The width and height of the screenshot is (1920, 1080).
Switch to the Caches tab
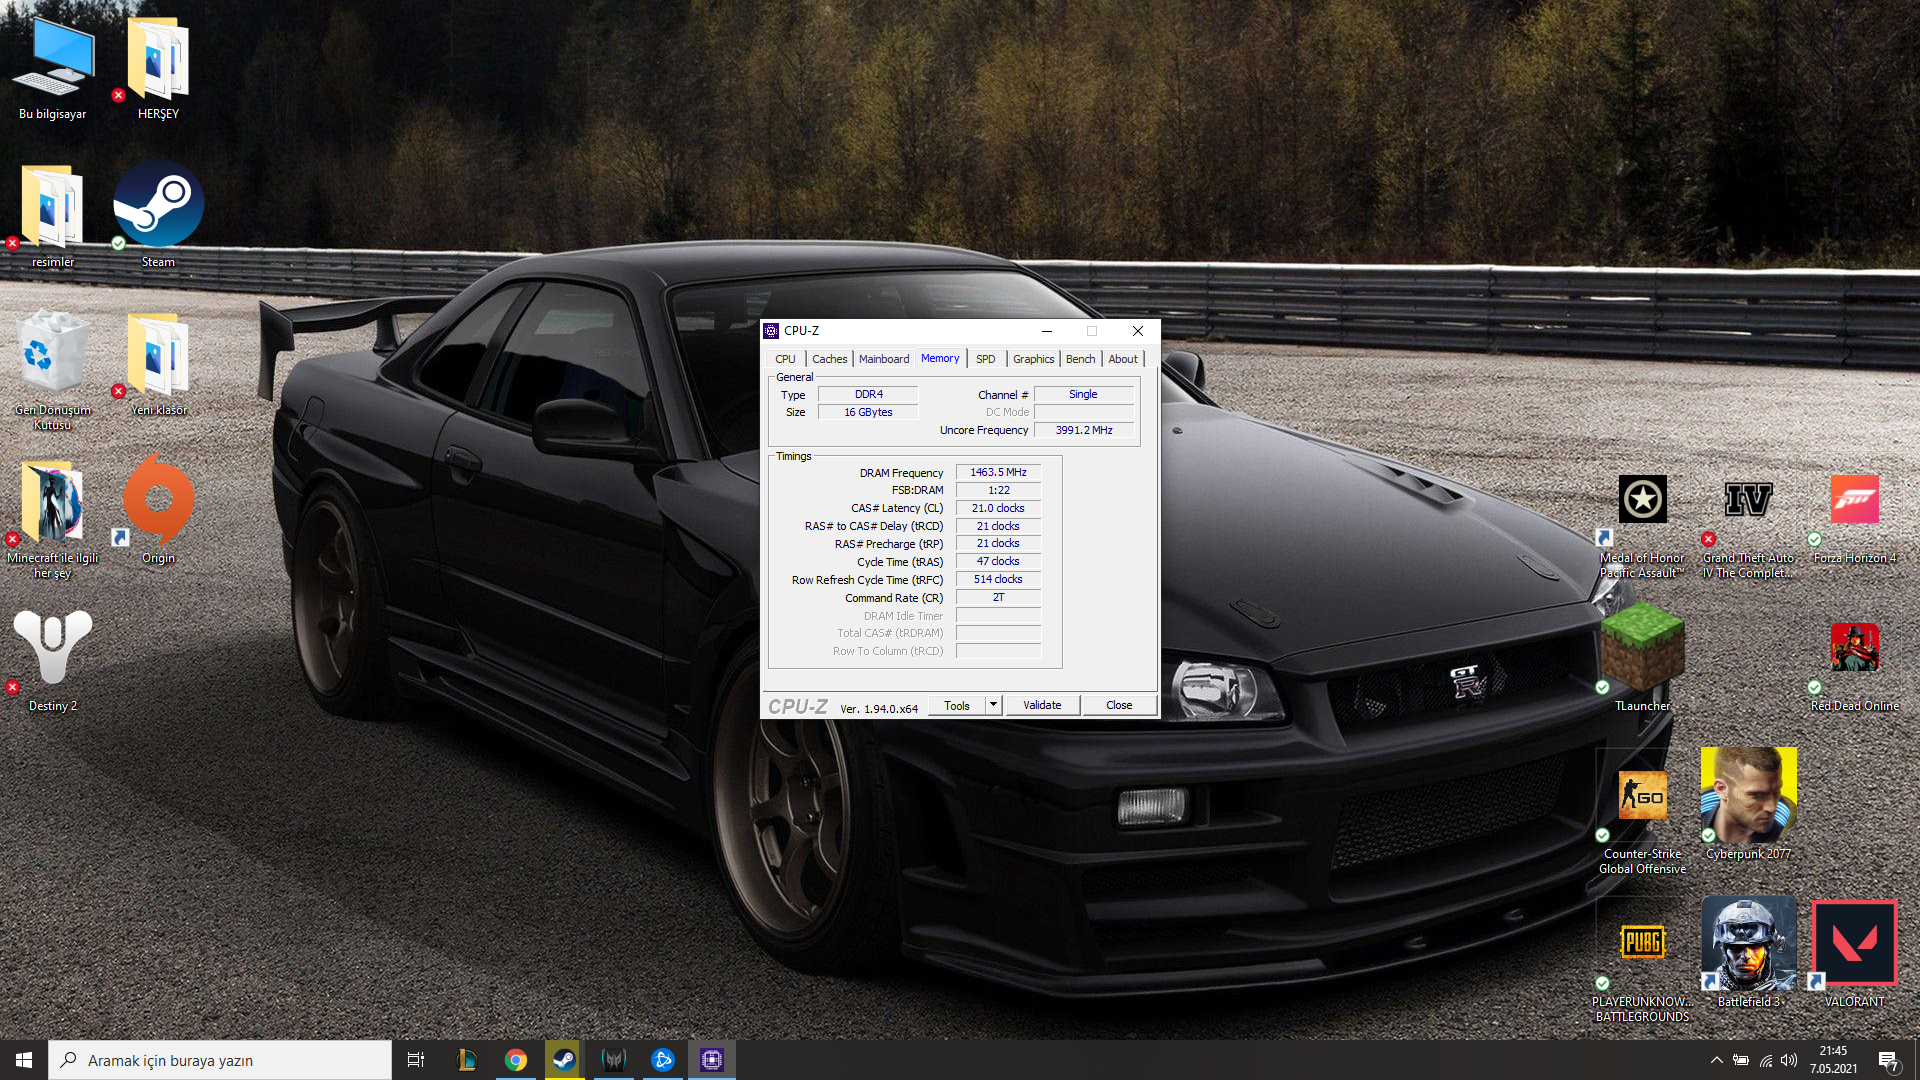pyautogui.click(x=829, y=359)
